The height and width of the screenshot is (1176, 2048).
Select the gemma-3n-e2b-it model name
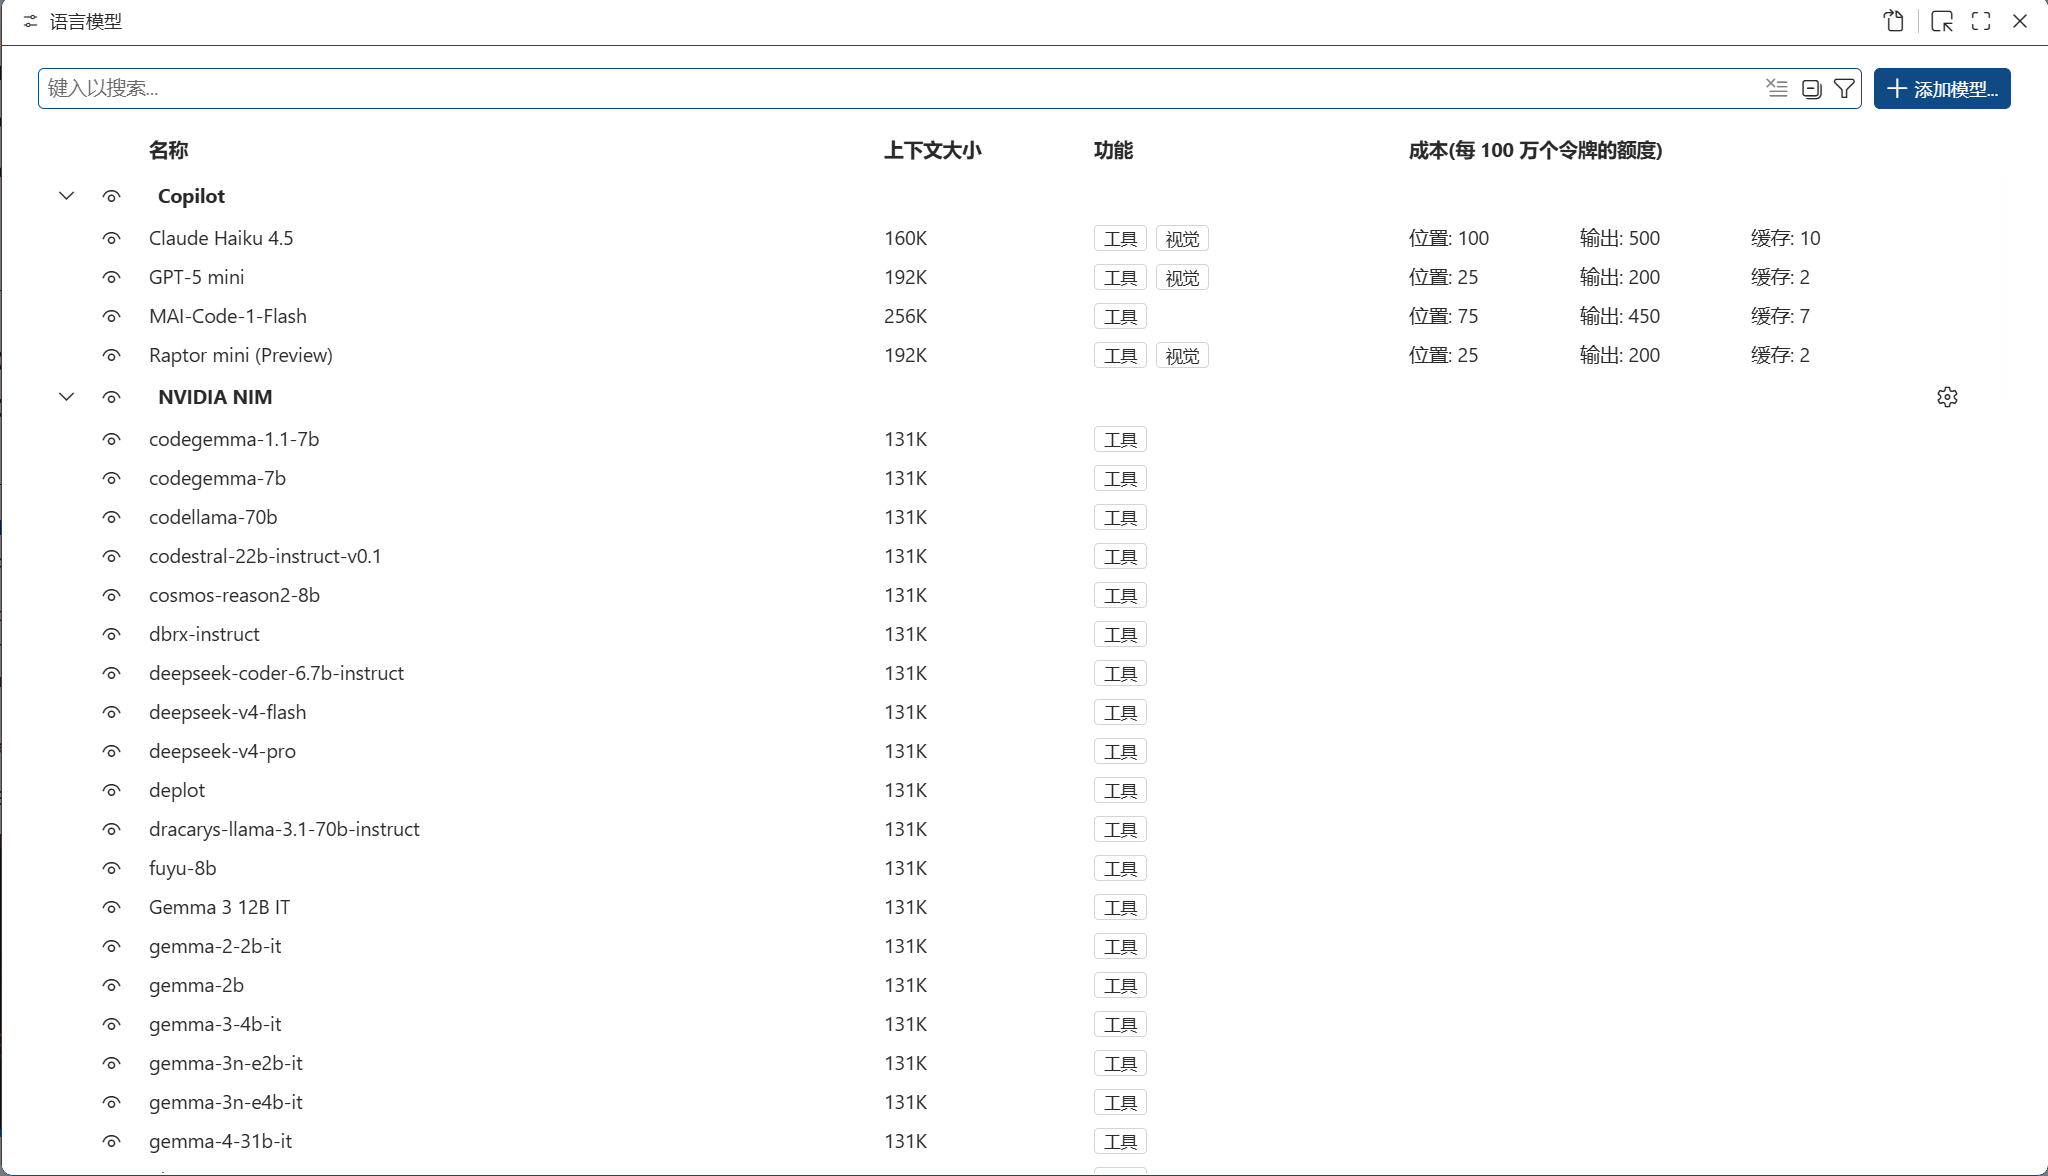(x=226, y=1063)
